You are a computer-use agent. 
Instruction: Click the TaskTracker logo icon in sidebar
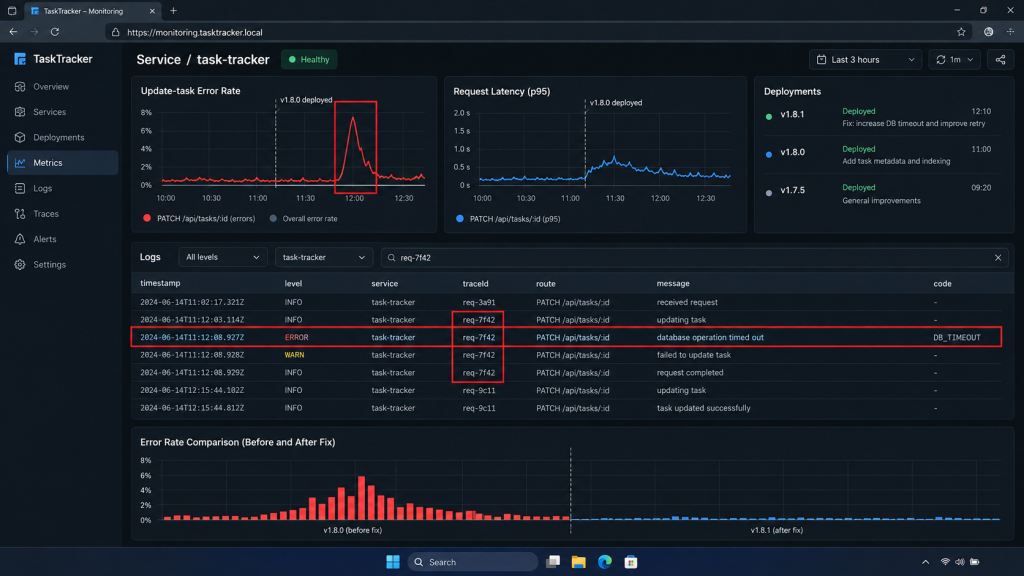[20, 59]
